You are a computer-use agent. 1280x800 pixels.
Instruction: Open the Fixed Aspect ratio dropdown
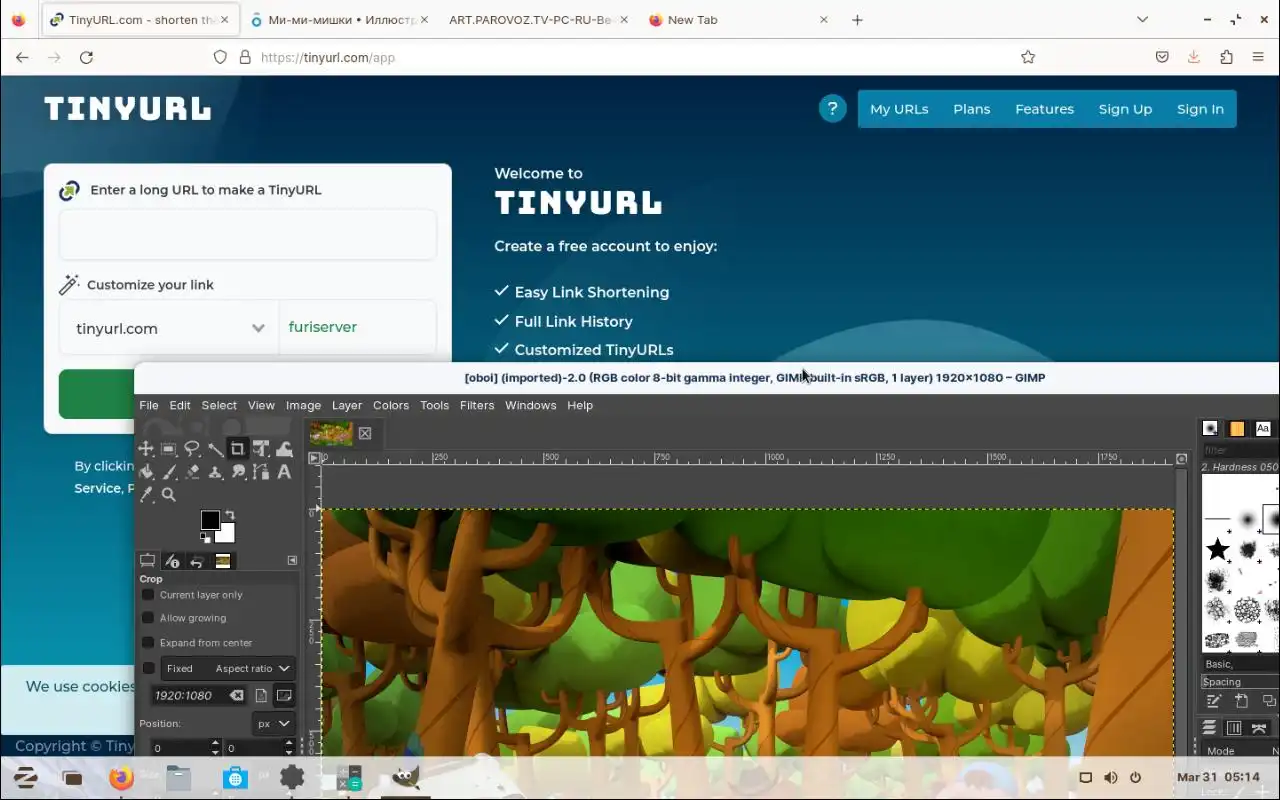click(x=228, y=668)
